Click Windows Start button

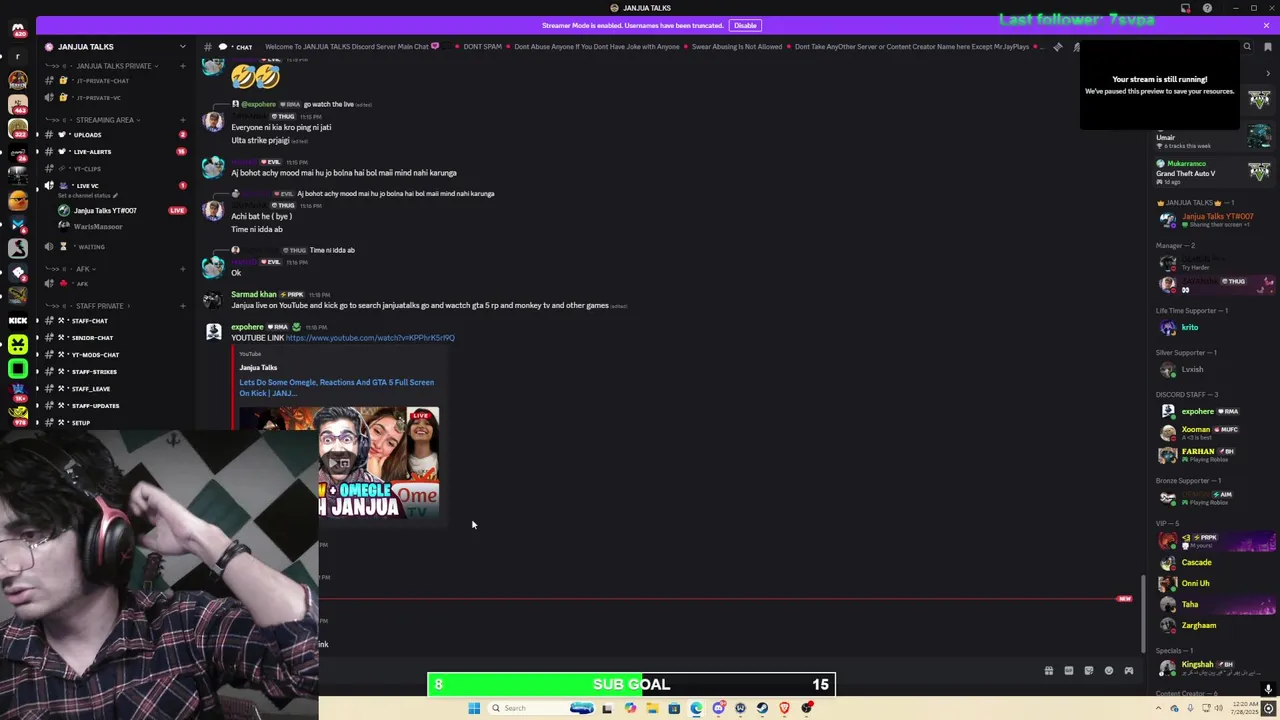[x=474, y=708]
